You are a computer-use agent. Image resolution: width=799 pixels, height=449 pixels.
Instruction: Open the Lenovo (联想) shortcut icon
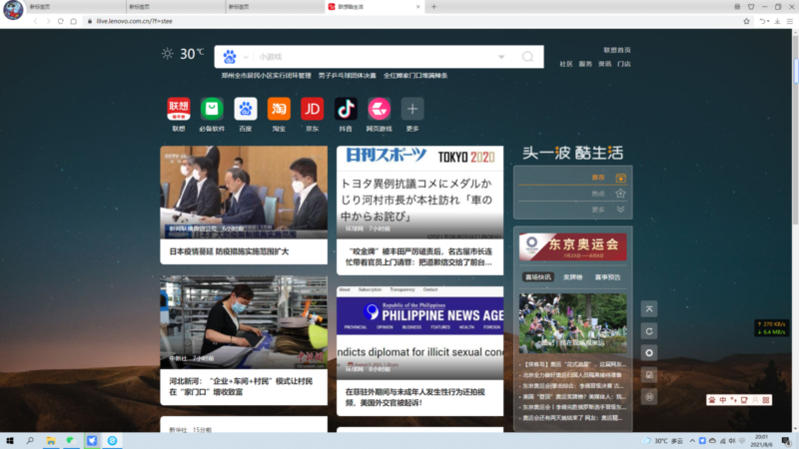pos(178,109)
